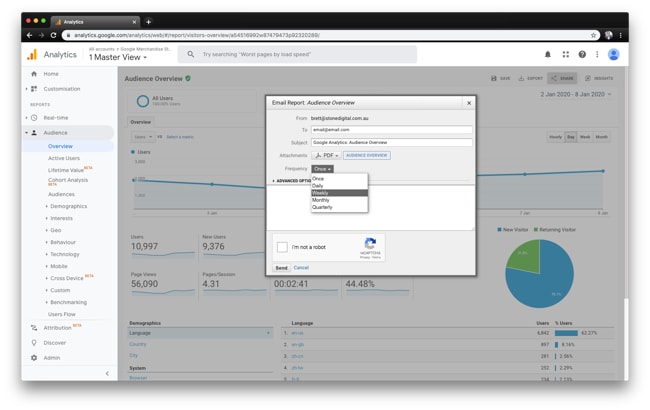The height and width of the screenshot is (410, 650).
Task: Click the Google Analytics logo
Action: tap(32, 55)
